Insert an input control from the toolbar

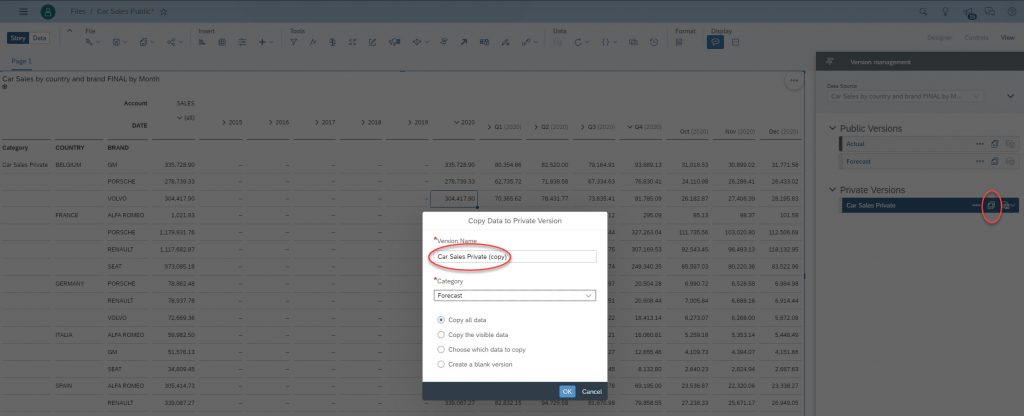[242, 42]
